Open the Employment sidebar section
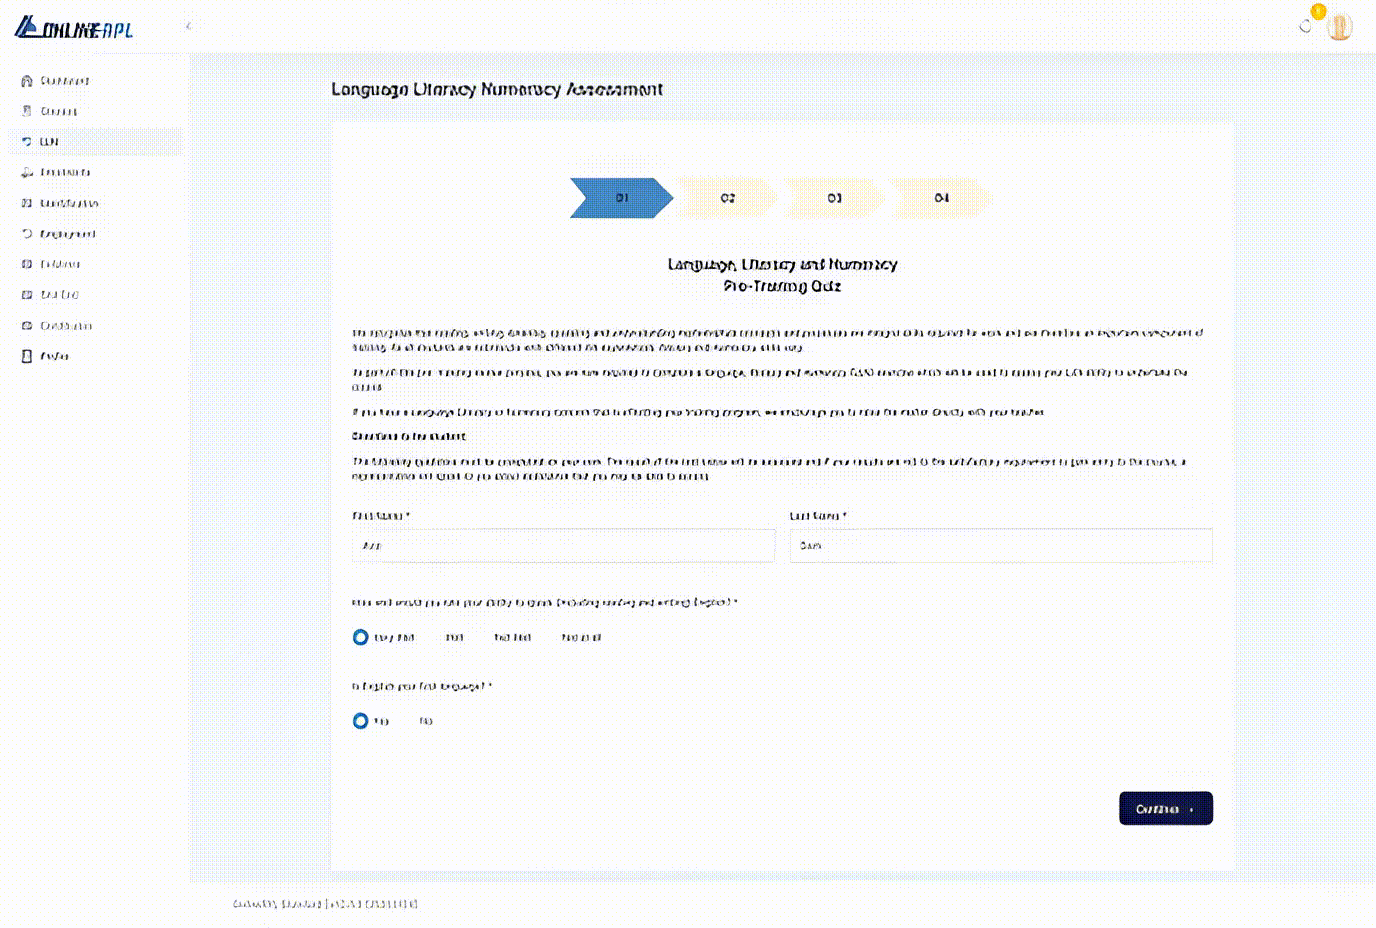1376x928 pixels. 66,234
